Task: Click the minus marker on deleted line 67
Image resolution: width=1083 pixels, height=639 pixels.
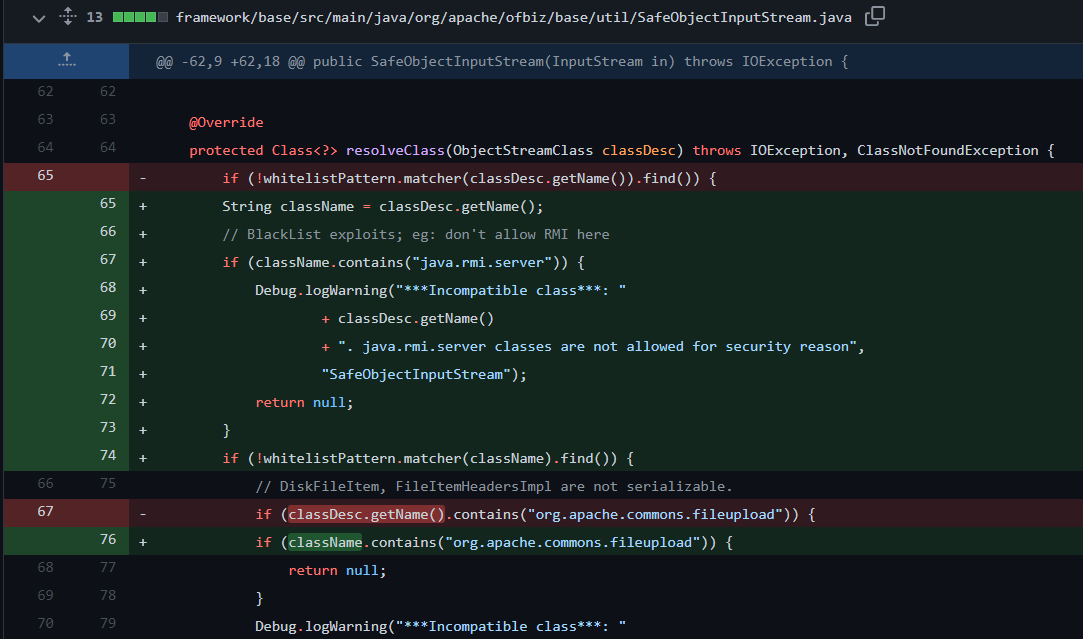Action: (143, 514)
